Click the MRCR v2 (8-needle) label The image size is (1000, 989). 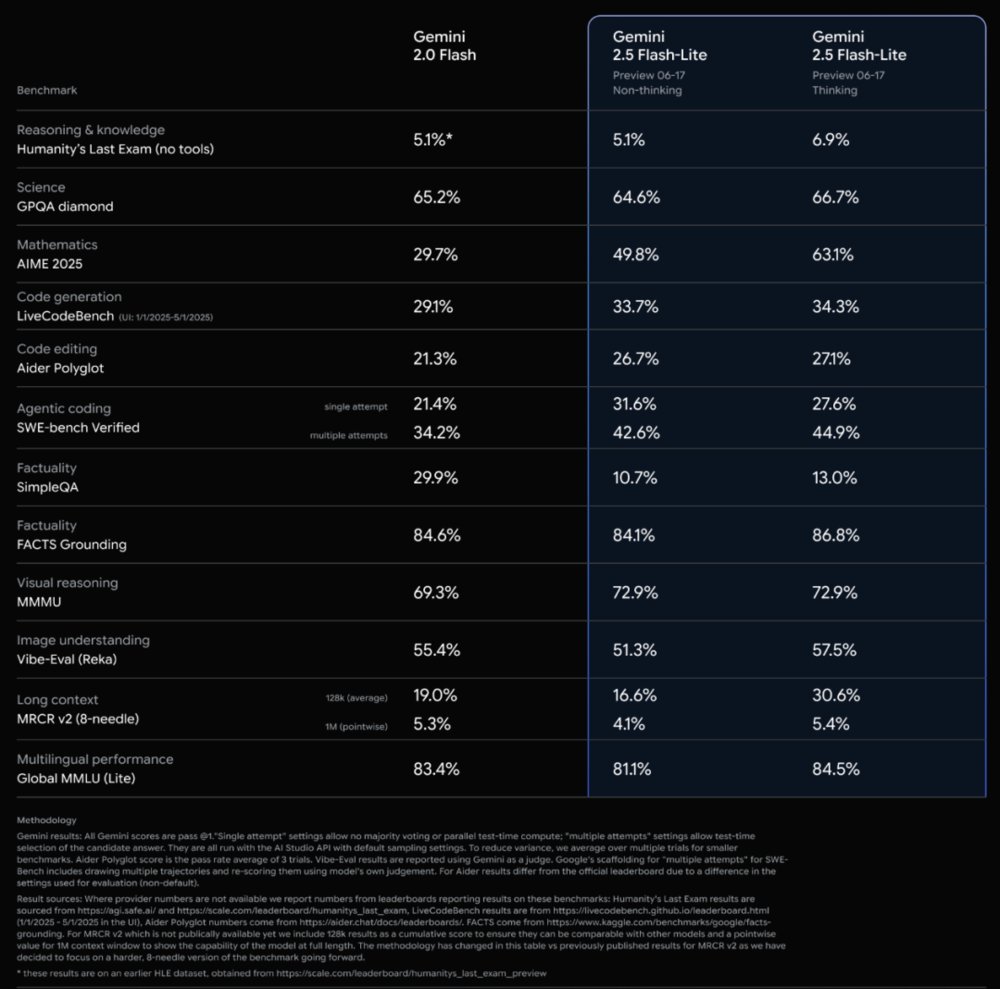[77, 719]
